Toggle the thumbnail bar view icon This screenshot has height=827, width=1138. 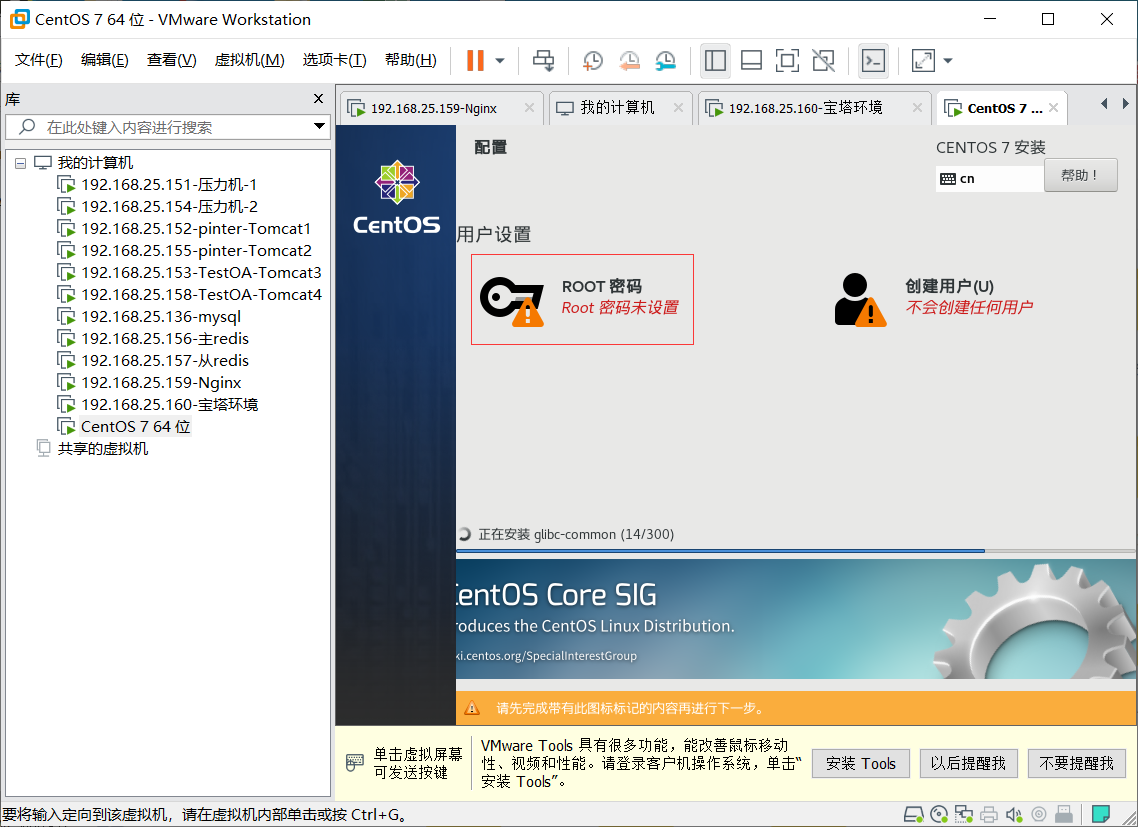(x=751, y=60)
